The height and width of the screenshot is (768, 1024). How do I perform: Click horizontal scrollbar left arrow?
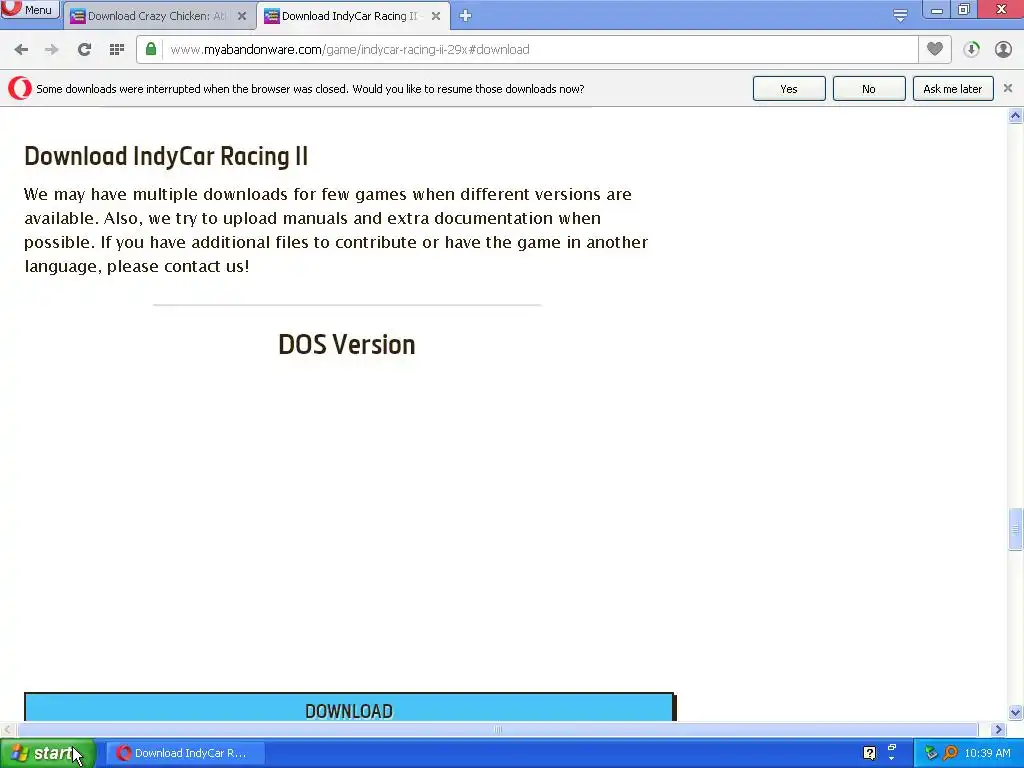point(7,729)
